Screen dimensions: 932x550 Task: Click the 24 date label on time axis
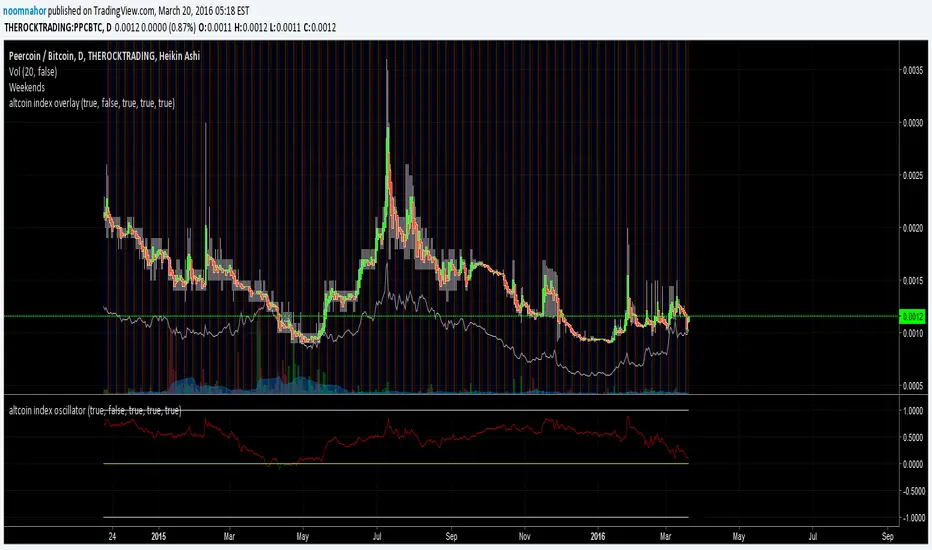[112, 535]
